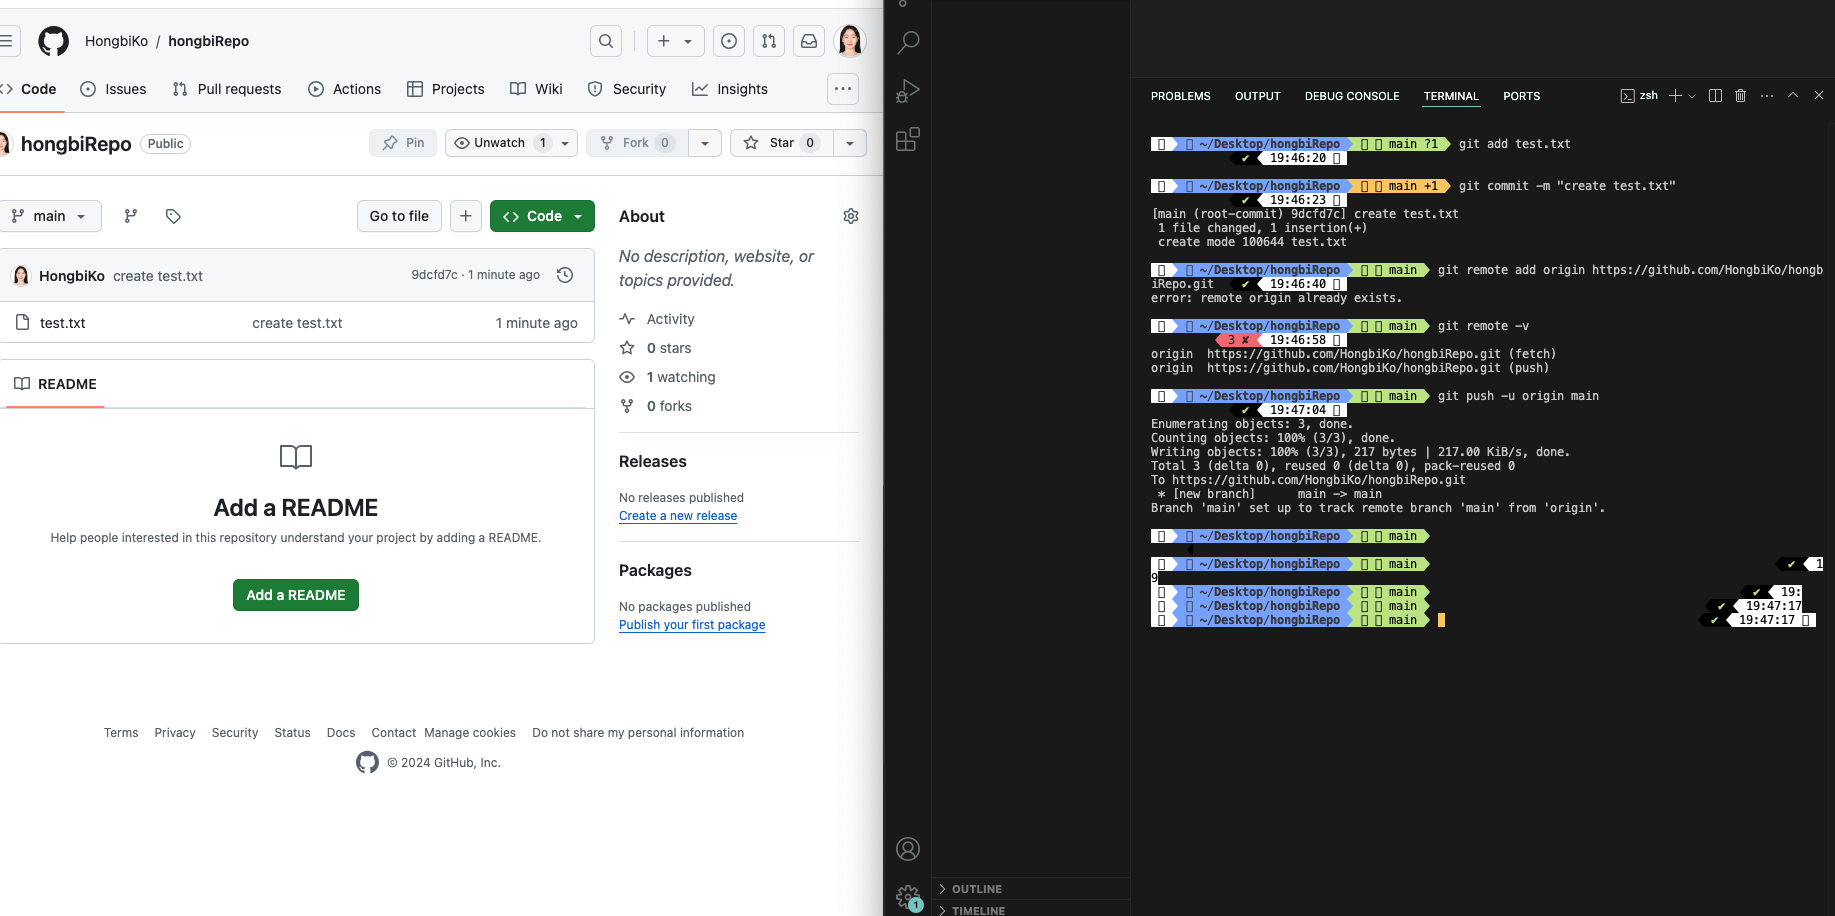Open VS Code Accounts icon
This screenshot has width=1835, height=916.
coord(908,849)
